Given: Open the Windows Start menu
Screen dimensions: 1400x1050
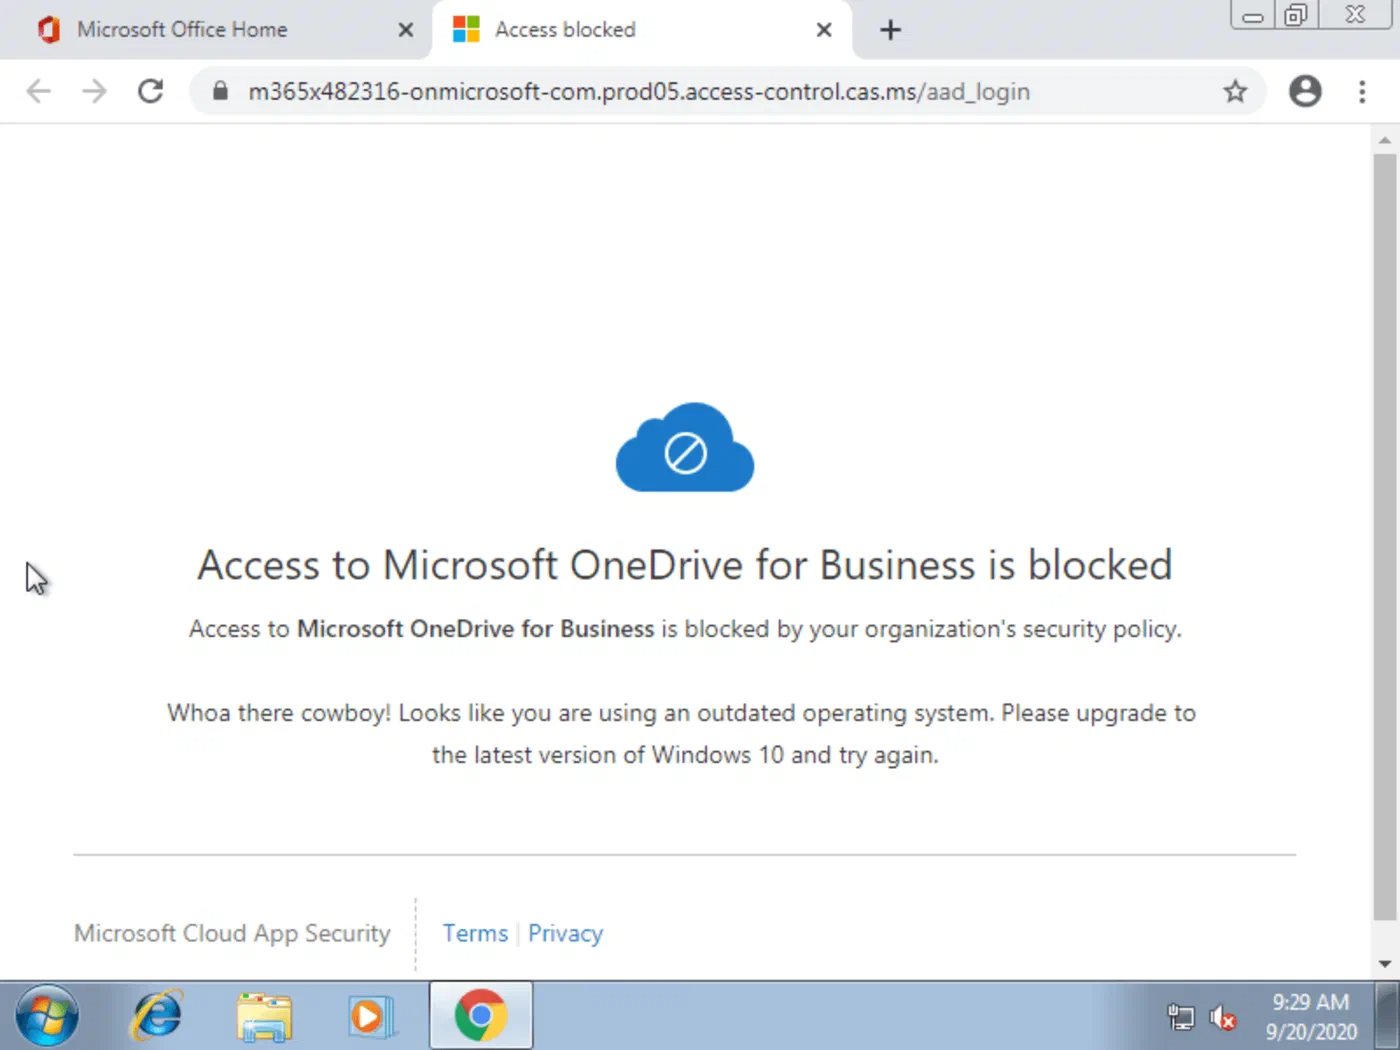Looking at the screenshot, I should coord(47,1016).
